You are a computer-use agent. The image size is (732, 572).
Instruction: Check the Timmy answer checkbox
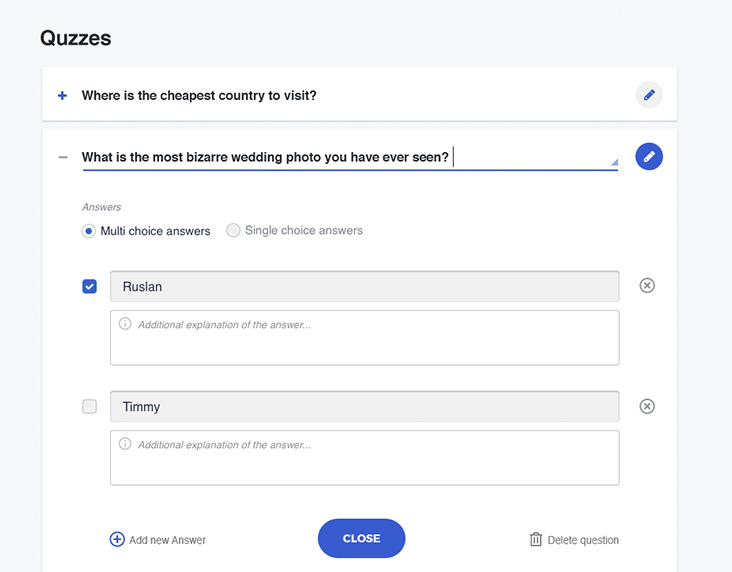pyautogui.click(x=90, y=407)
